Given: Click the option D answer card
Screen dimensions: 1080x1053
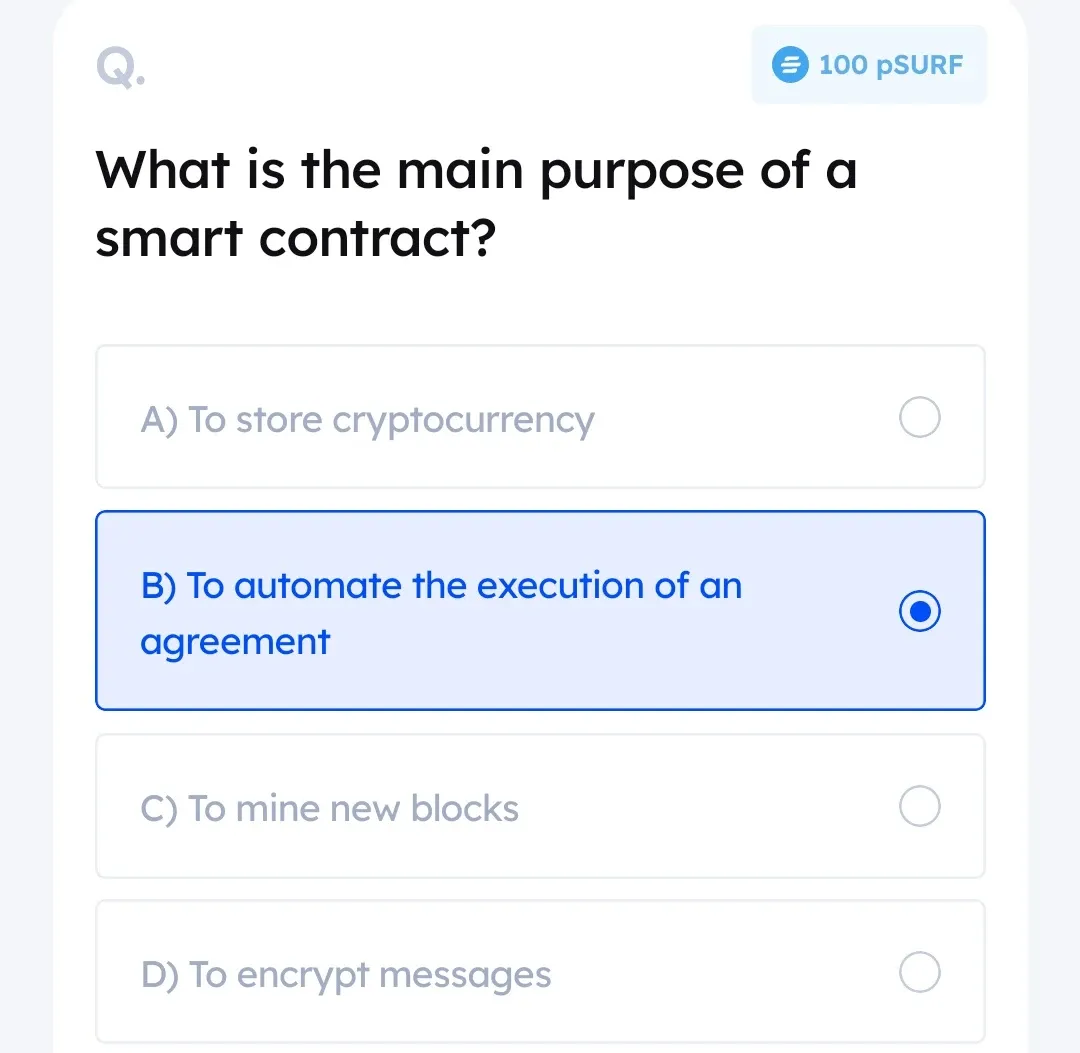Looking at the screenshot, I should [x=540, y=972].
